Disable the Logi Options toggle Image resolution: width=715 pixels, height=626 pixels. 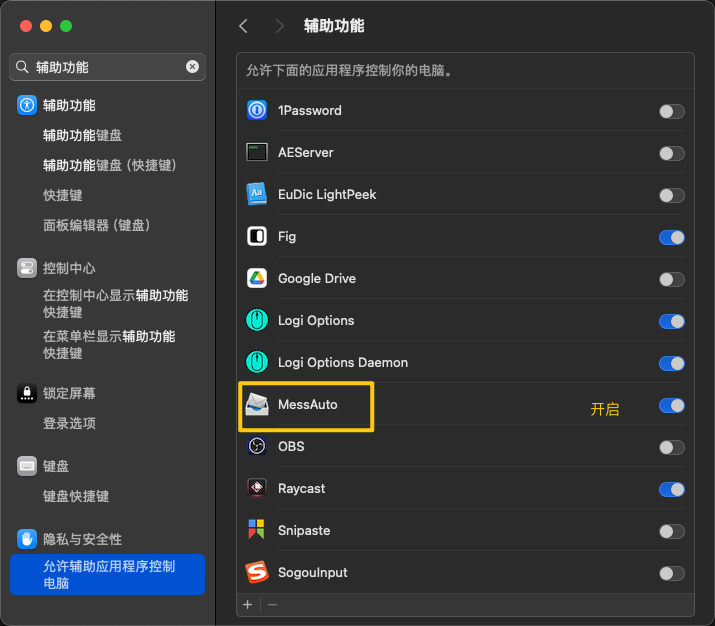[671, 321]
